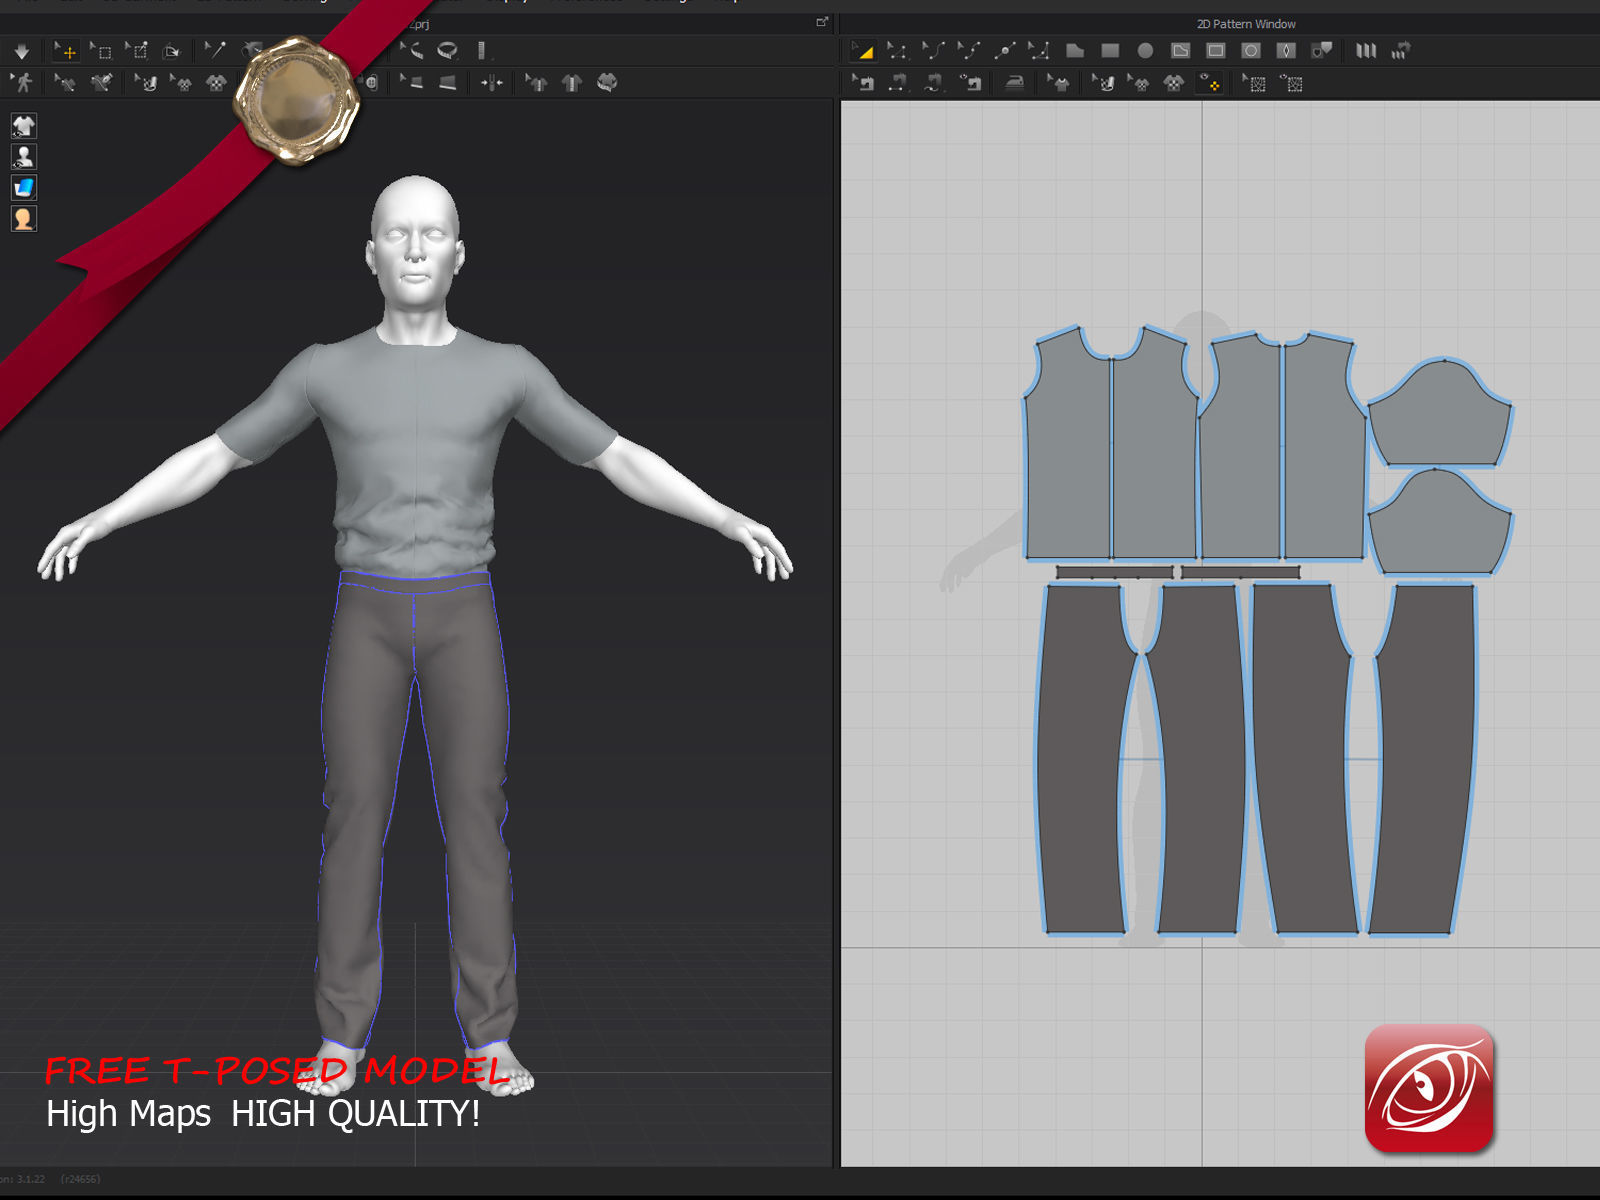Screen dimensions: 1600x1200
Task: Select the Segment Sewing tool
Action: (897, 83)
